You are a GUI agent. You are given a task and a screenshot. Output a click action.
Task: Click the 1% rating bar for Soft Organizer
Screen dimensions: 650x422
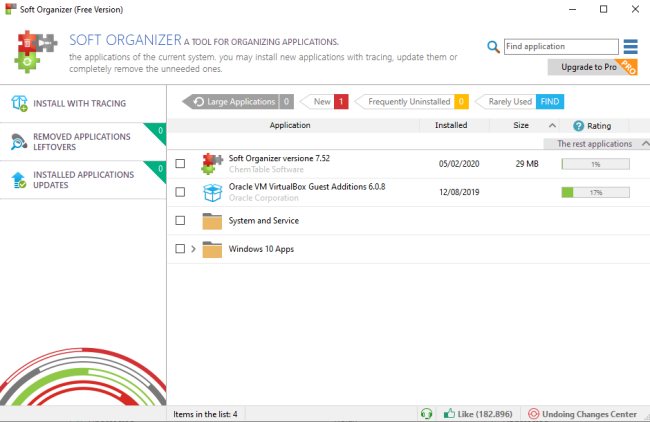pyautogui.click(x=596, y=164)
